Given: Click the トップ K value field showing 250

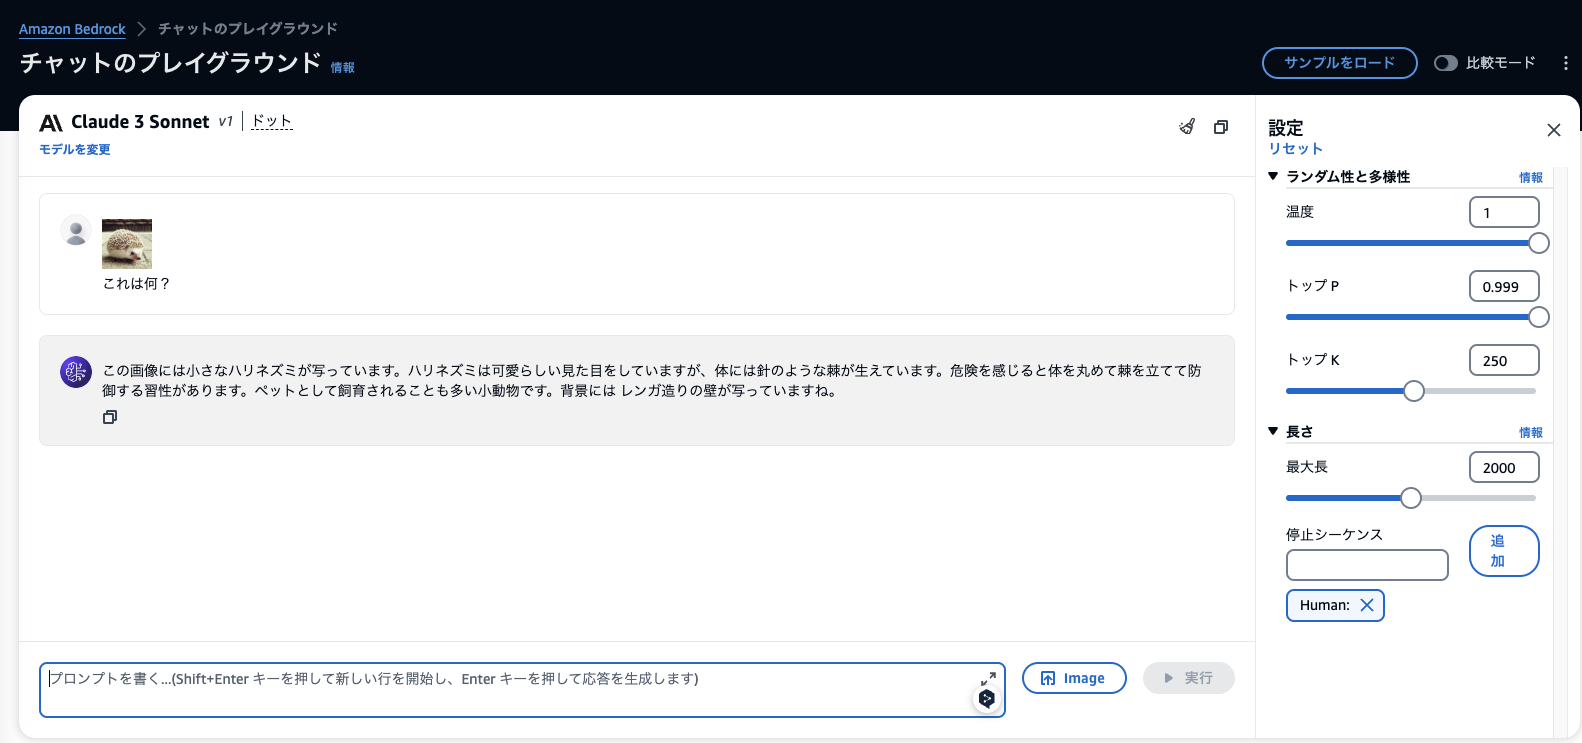Looking at the screenshot, I should click(x=1504, y=360).
